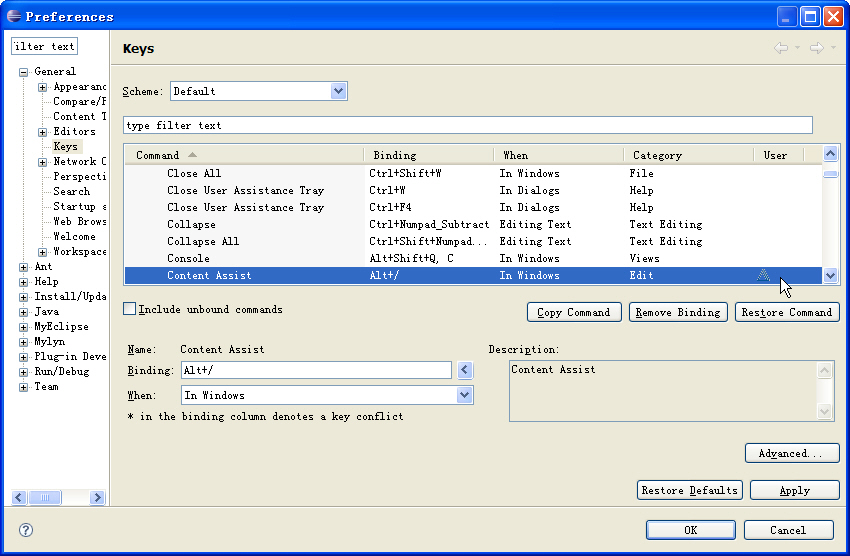Click the forward navigation arrow icon

pos(817,48)
